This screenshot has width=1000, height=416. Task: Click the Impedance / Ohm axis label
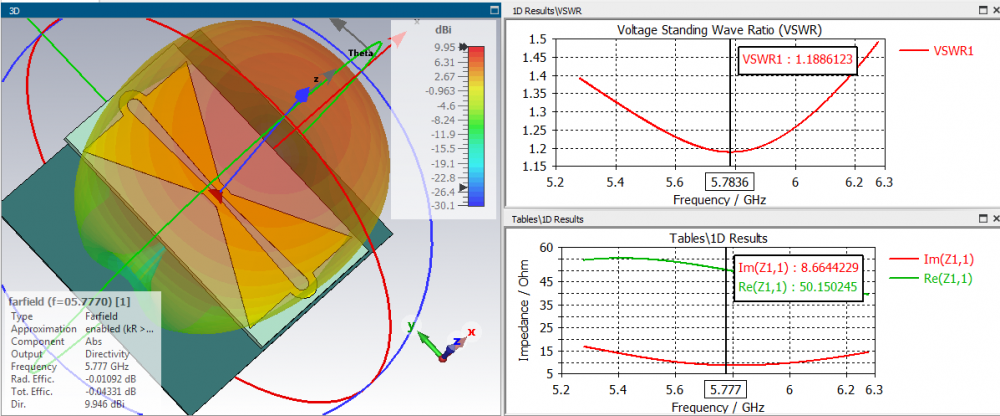(524, 313)
